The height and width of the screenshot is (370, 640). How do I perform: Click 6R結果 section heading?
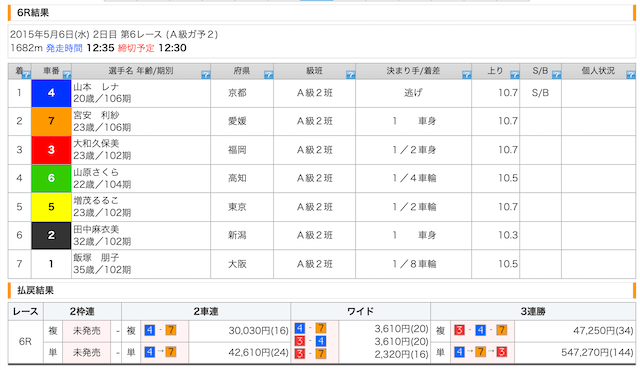click(x=33, y=13)
